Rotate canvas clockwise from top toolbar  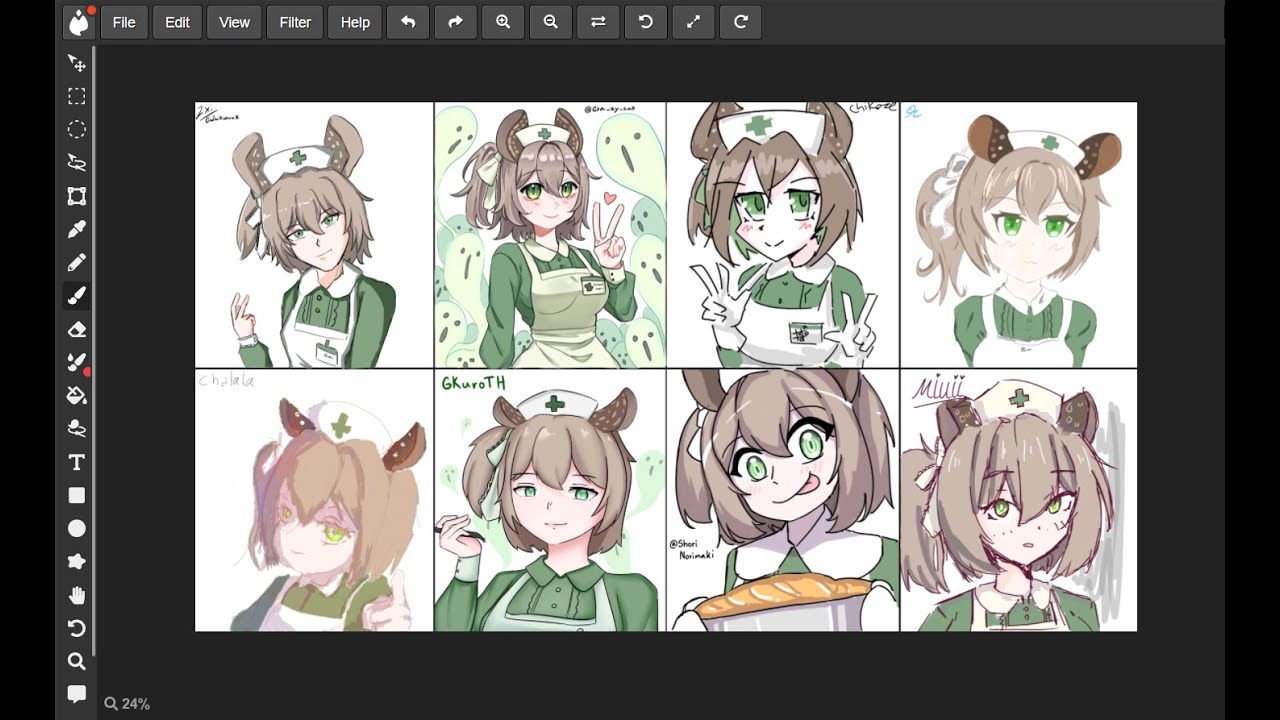(x=741, y=22)
